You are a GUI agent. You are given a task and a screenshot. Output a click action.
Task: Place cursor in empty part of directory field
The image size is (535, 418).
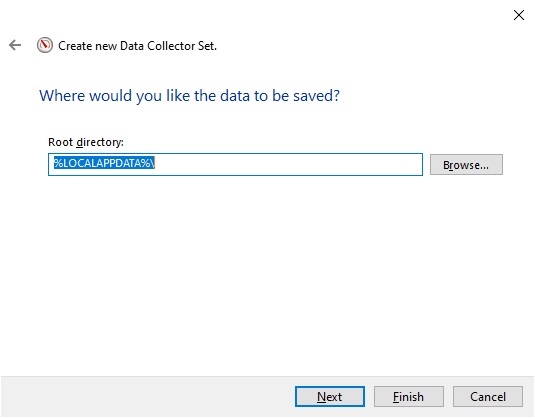click(x=288, y=164)
